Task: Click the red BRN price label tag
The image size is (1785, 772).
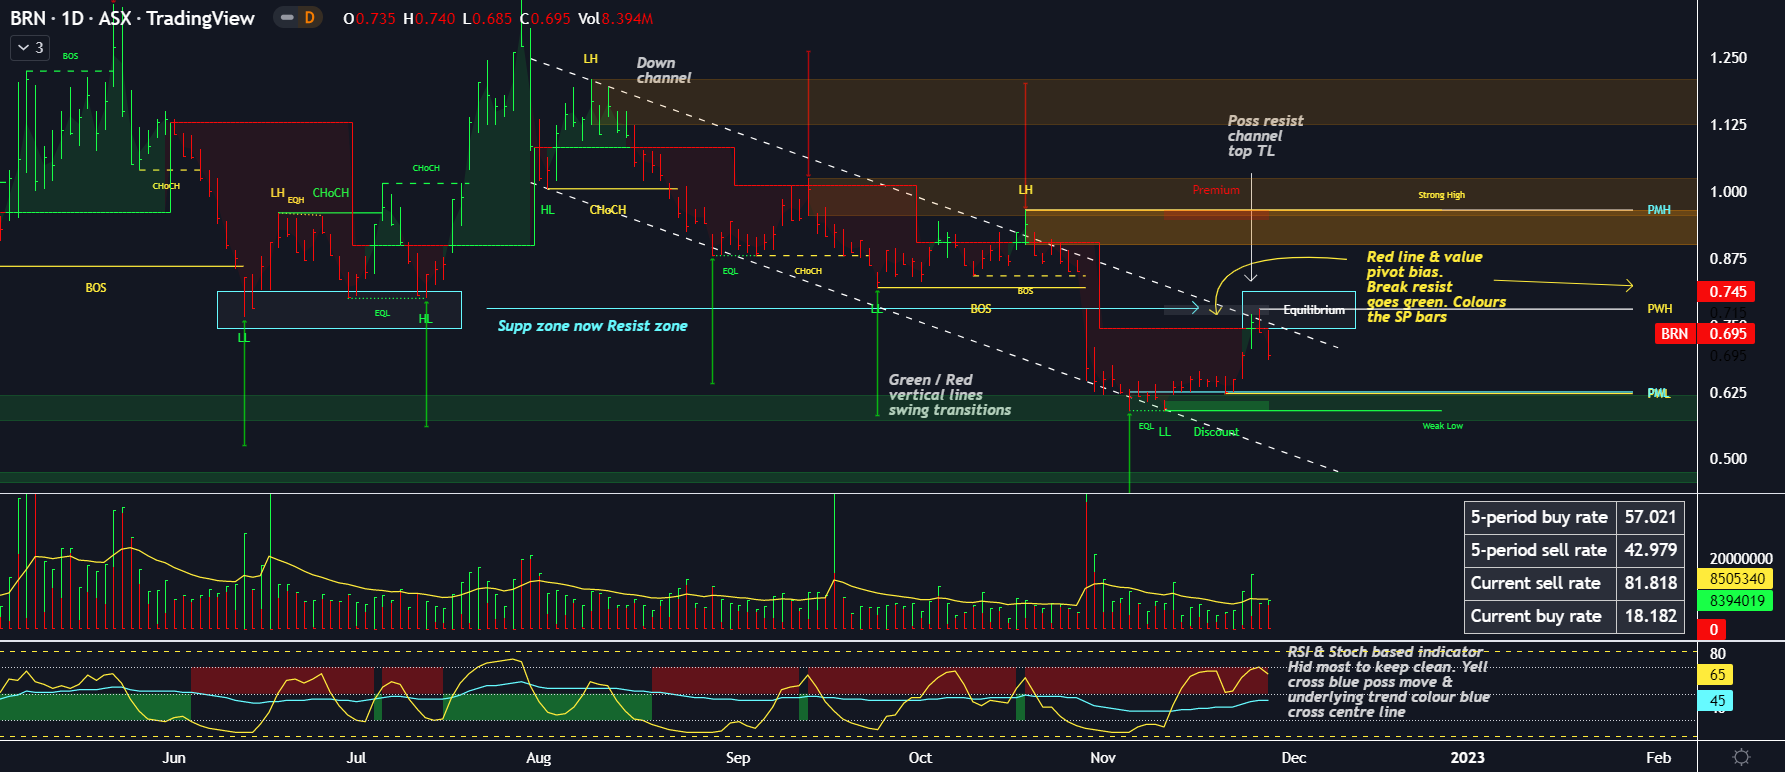Action: coord(1674,334)
